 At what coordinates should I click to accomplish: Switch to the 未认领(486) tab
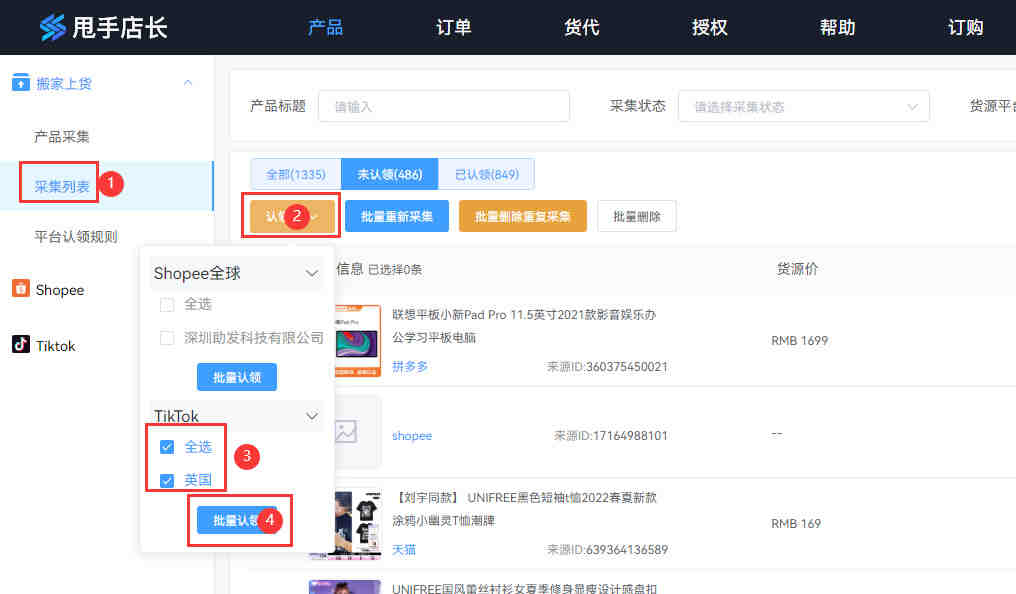pos(389,174)
